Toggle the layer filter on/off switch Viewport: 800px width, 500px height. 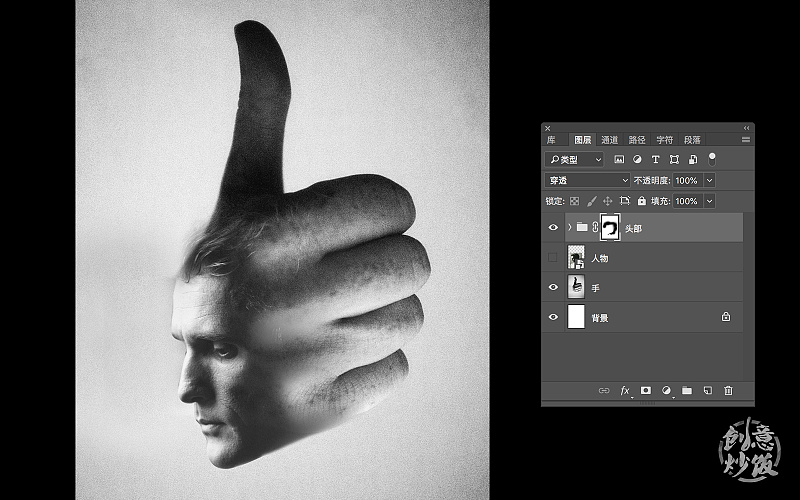(x=713, y=158)
